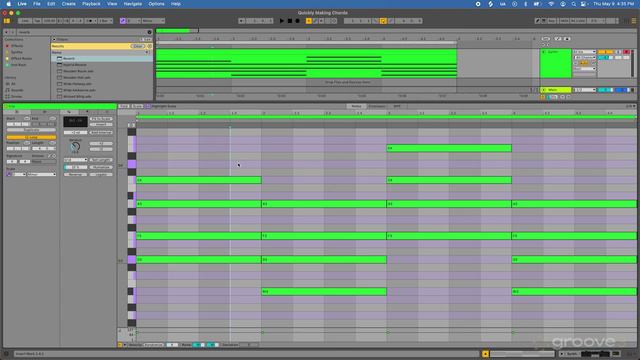This screenshot has width=640, height=360.
Task: Open the global quantization 1 Bar dropdown
Action: tap(105, 21)
